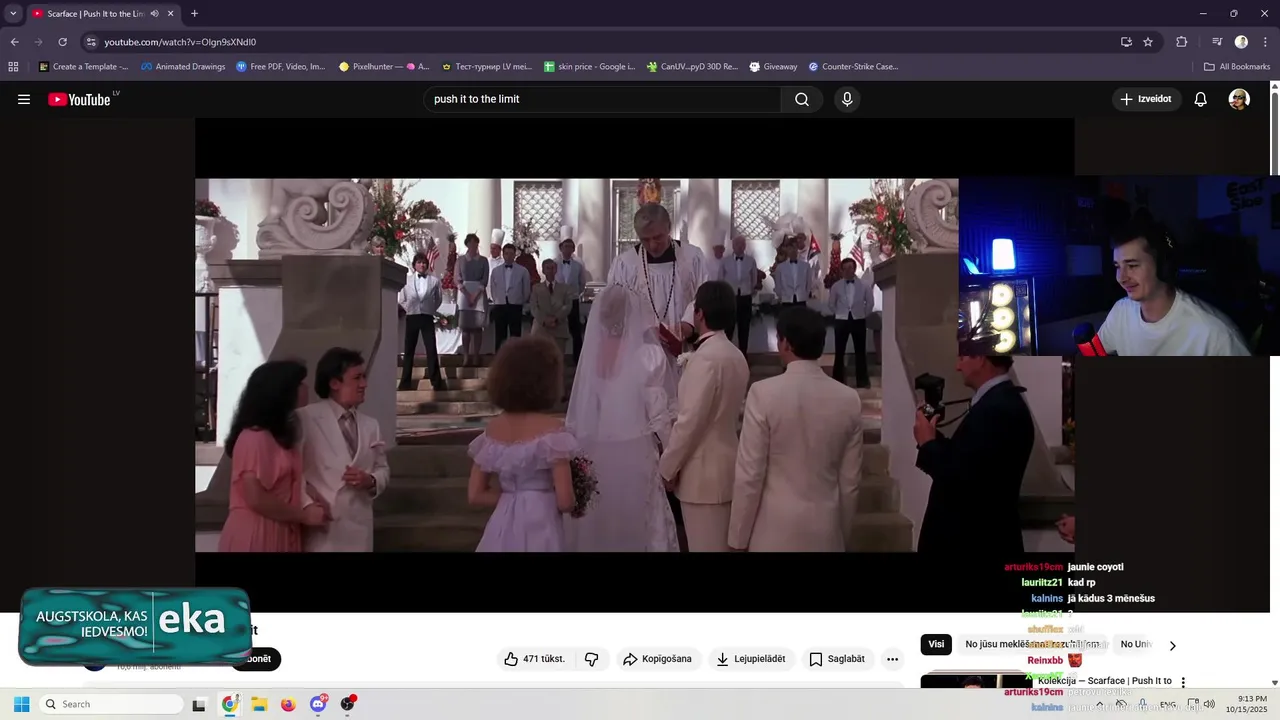Download the video via Lejupielādēt
The width and height of the screenshot is (1280, 720).
pos(751,659)
